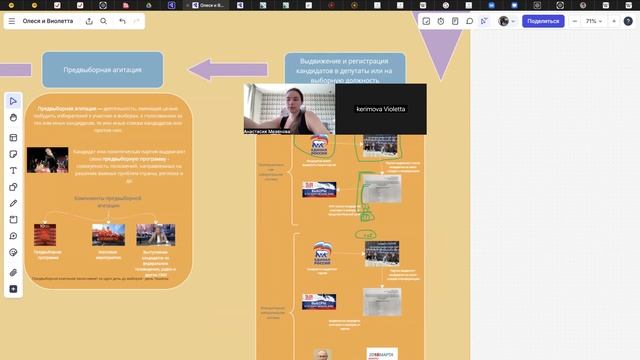This screenshot has width=640, height=360.
Task: Select the concert image in left panel
Action: [48, 160]
